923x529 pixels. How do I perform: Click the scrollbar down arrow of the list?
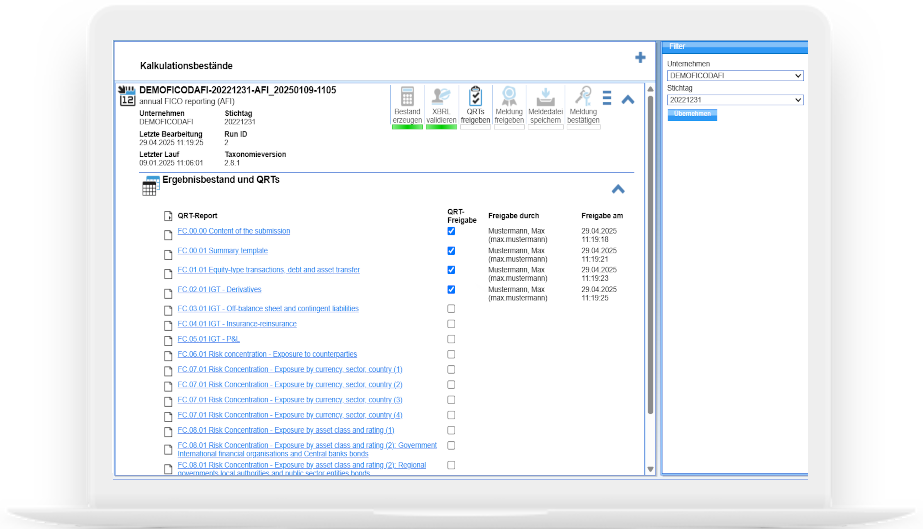coord(651,469)
